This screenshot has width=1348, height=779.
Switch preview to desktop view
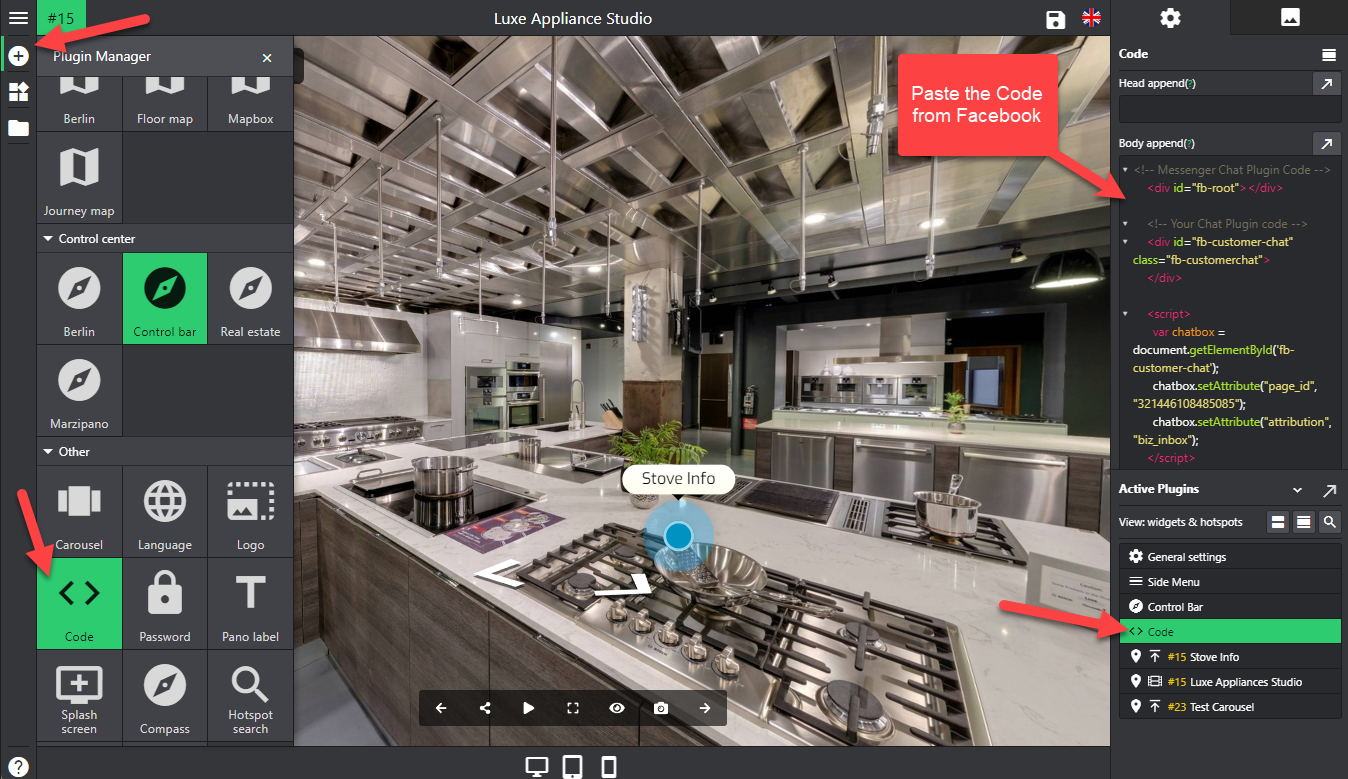coord(537,767)
